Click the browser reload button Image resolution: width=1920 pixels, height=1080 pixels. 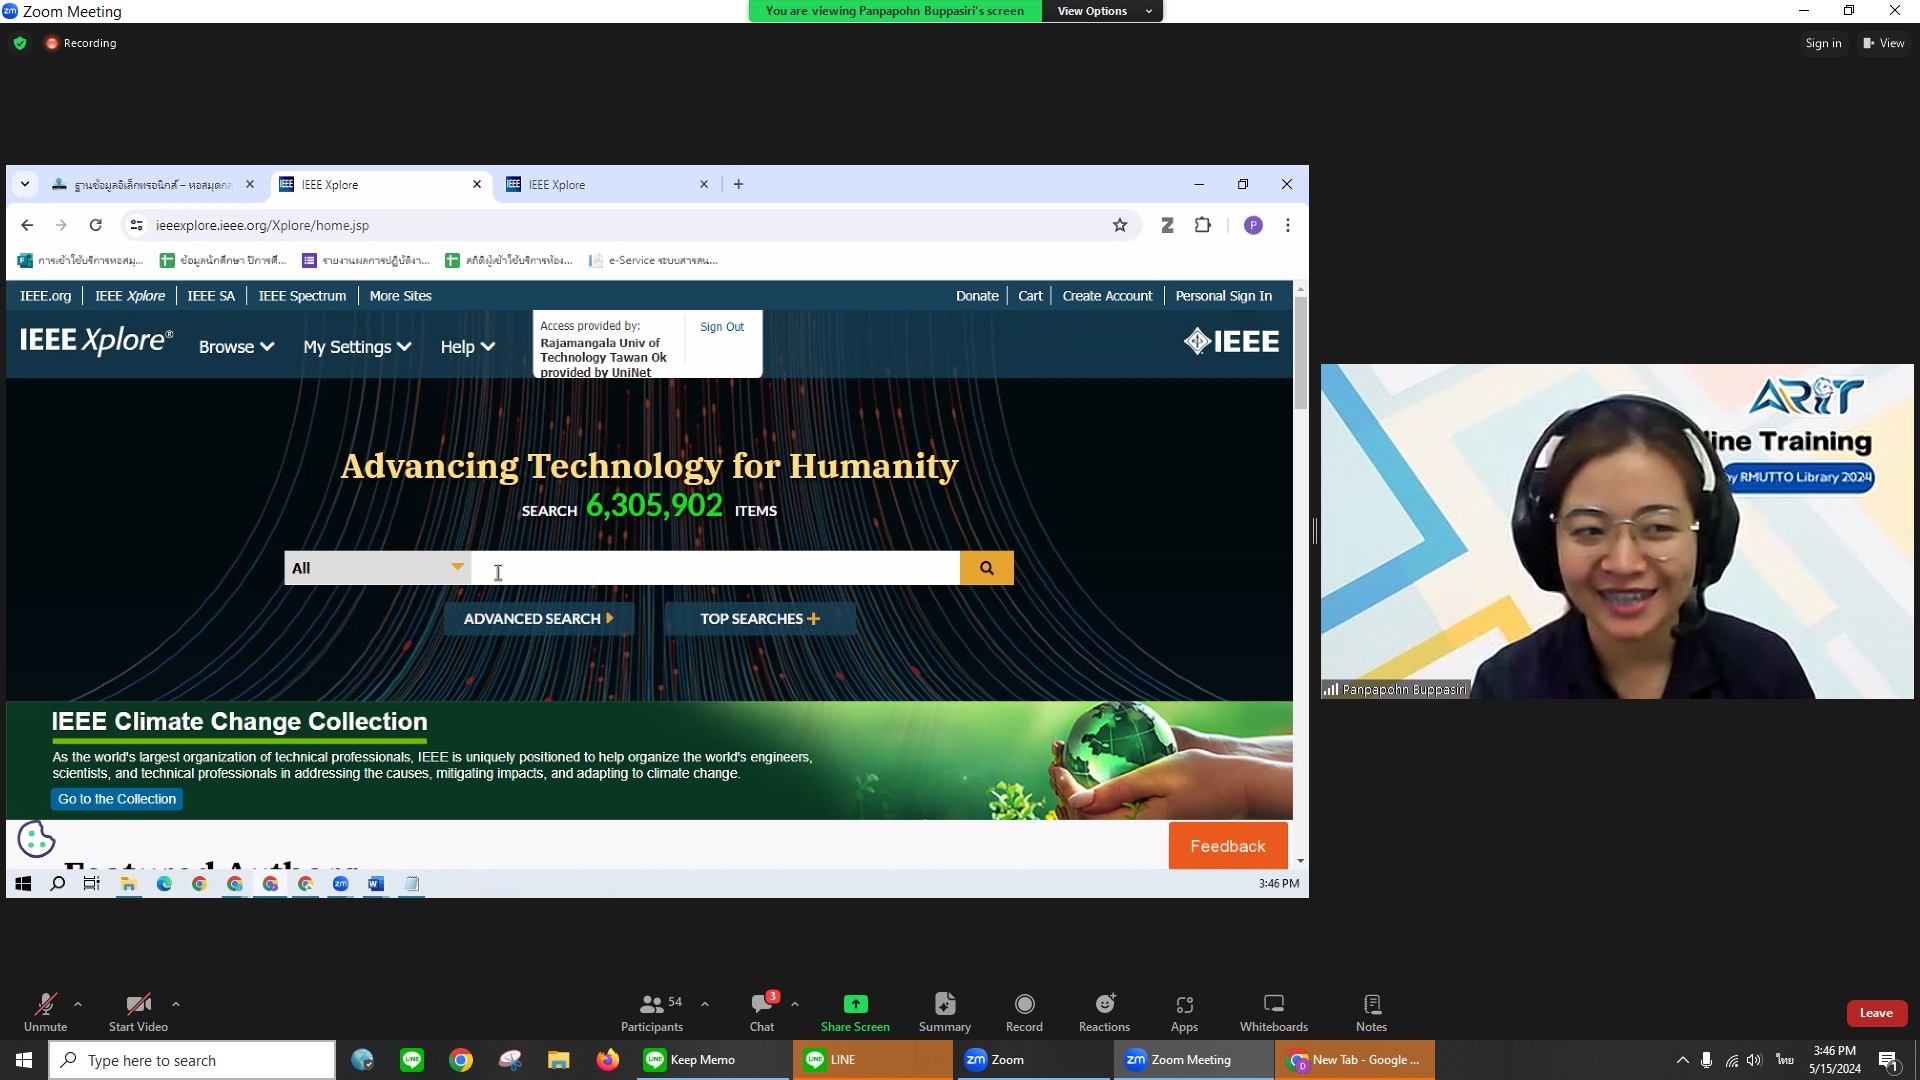[x=96, y=225]
